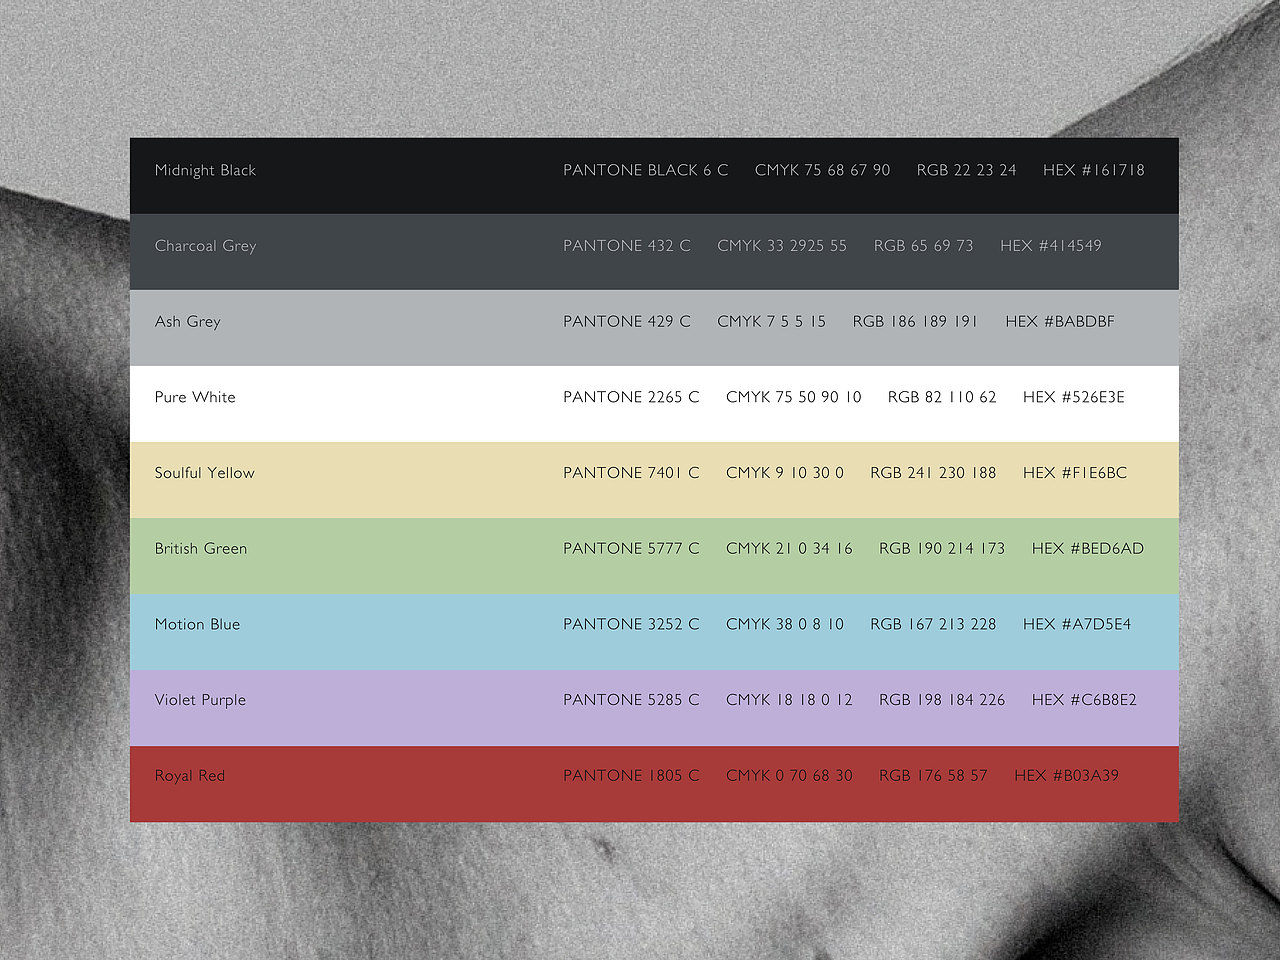
Task: Select PANTONE 5777 C text
Action: pyautogui.click(x=631, y=548)
